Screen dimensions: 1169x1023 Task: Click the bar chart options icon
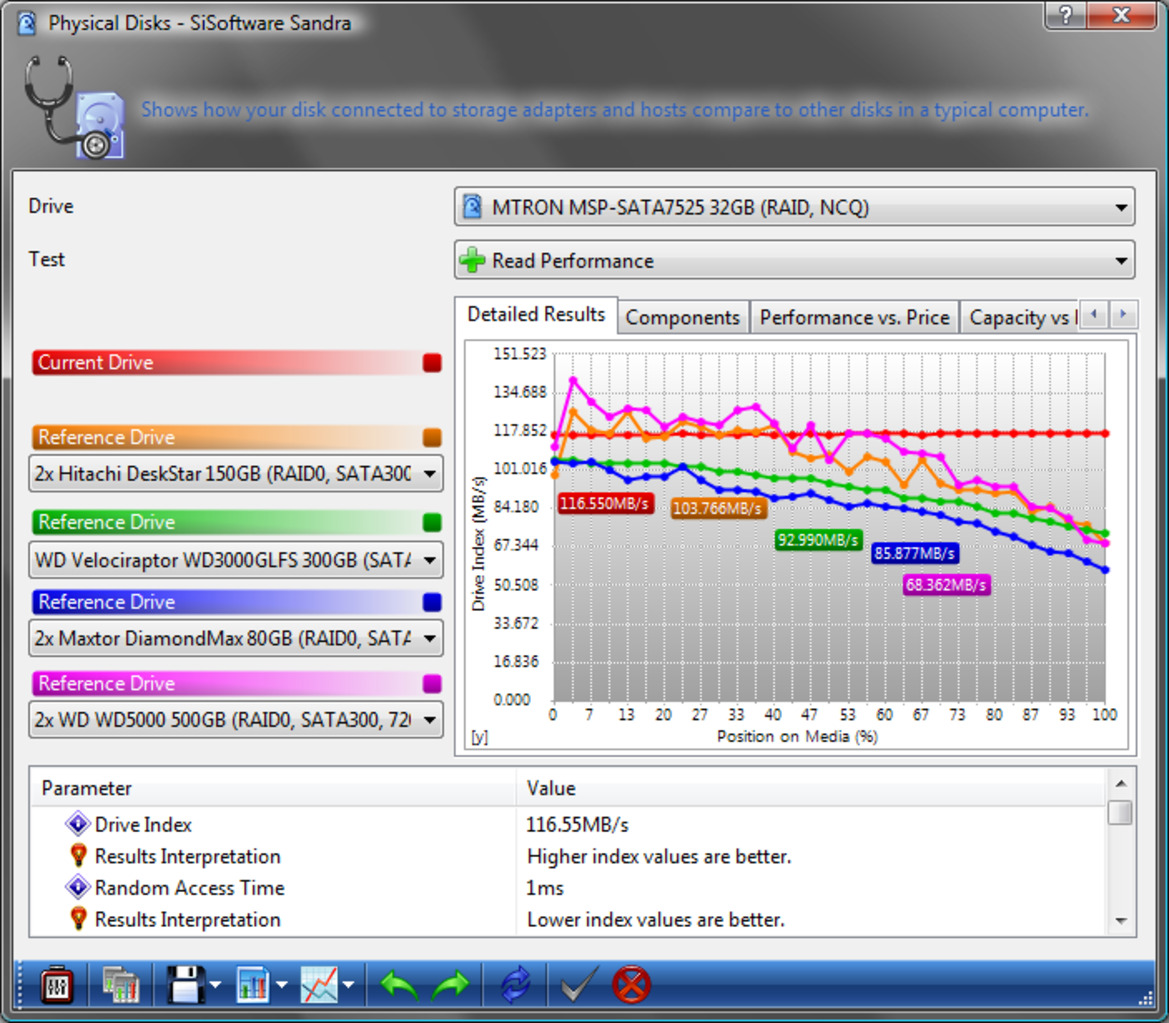click(253, 986)
